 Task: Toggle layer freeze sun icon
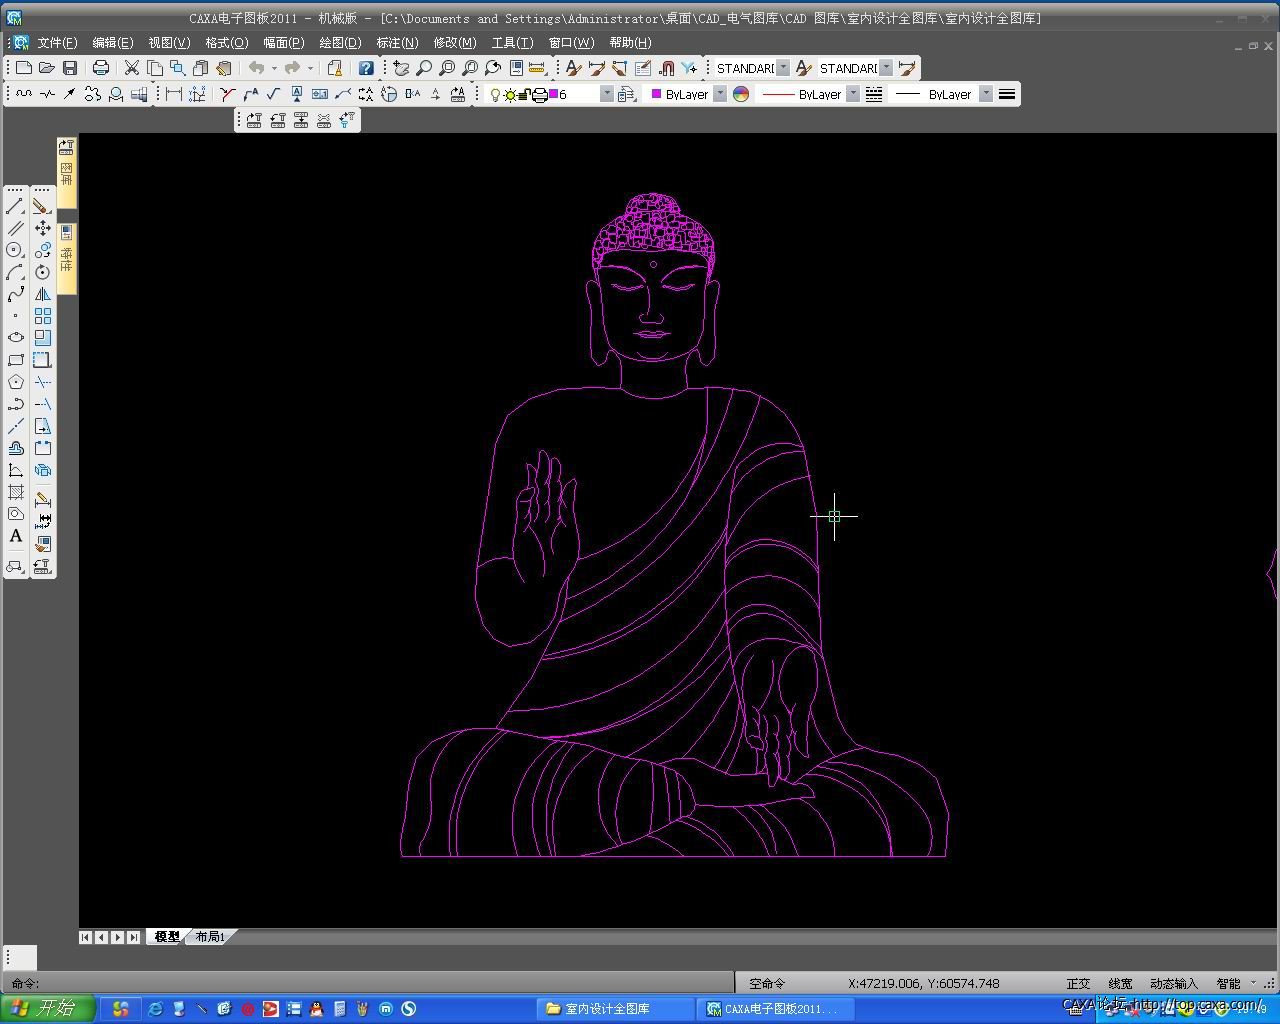click(509, 95)
